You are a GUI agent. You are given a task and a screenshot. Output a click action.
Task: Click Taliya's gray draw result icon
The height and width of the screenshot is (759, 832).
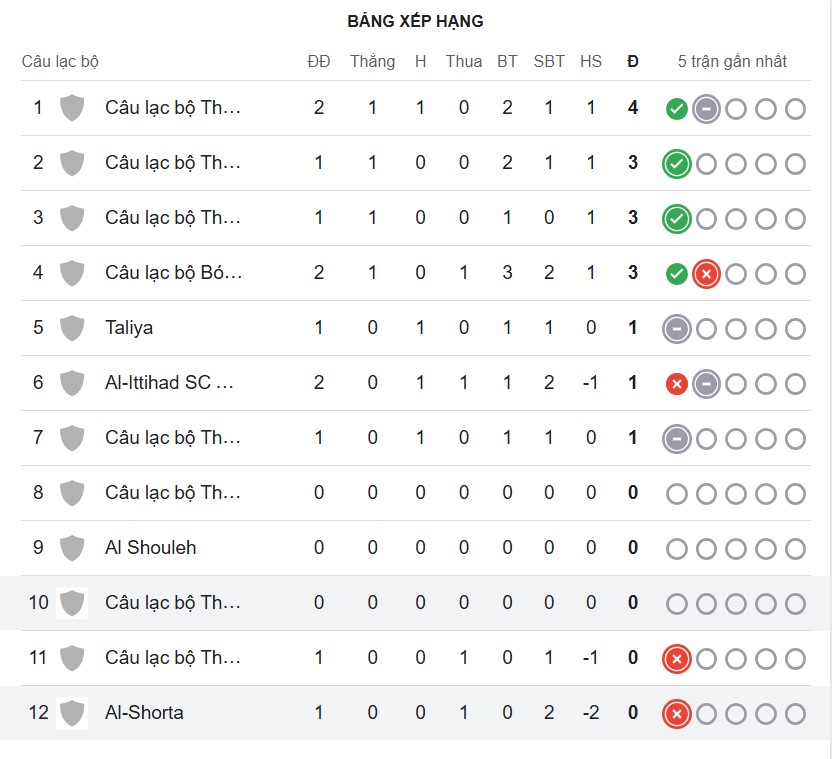(x=677, y=328)
